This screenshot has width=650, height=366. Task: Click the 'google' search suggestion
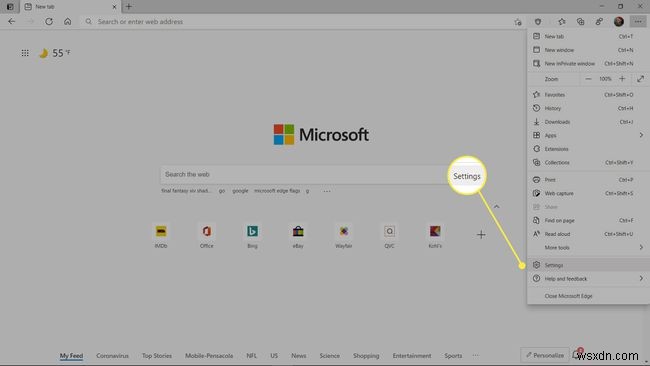click(240, 191)
